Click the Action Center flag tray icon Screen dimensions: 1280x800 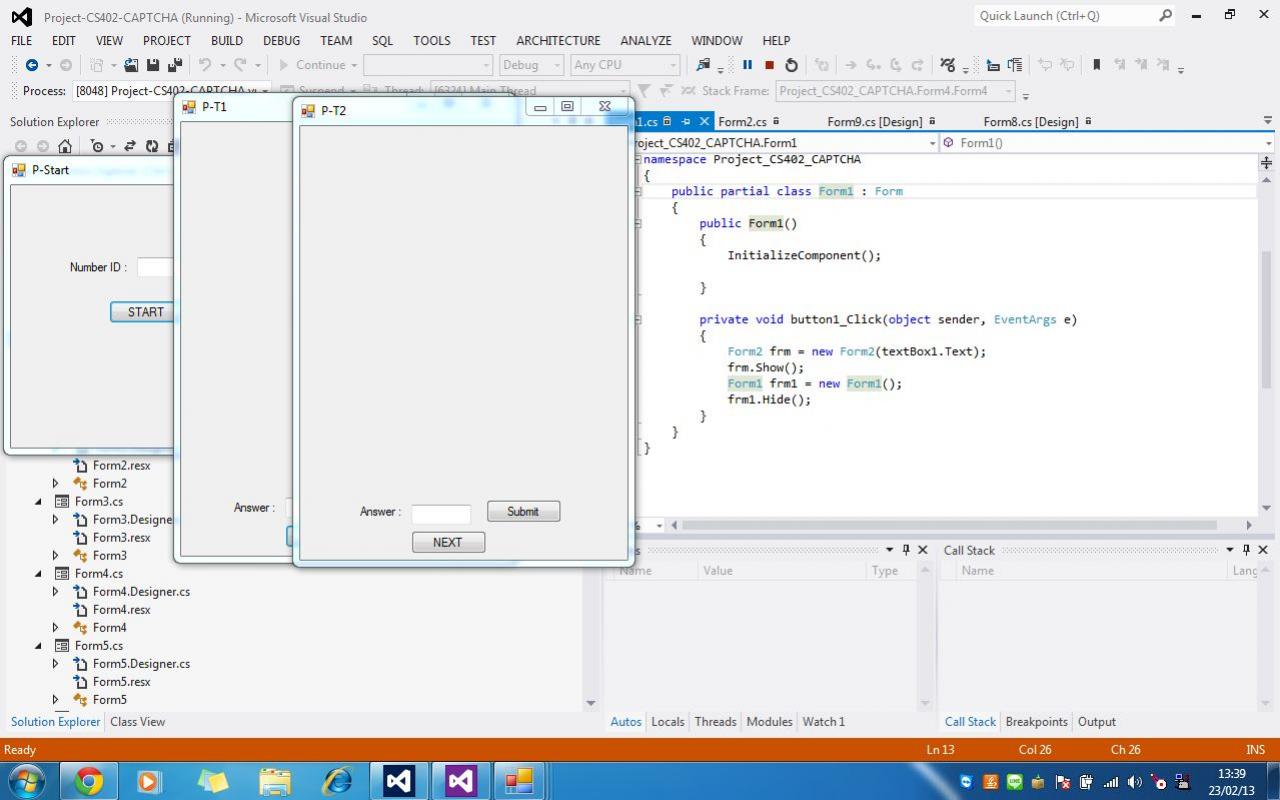pos(1062,782)
